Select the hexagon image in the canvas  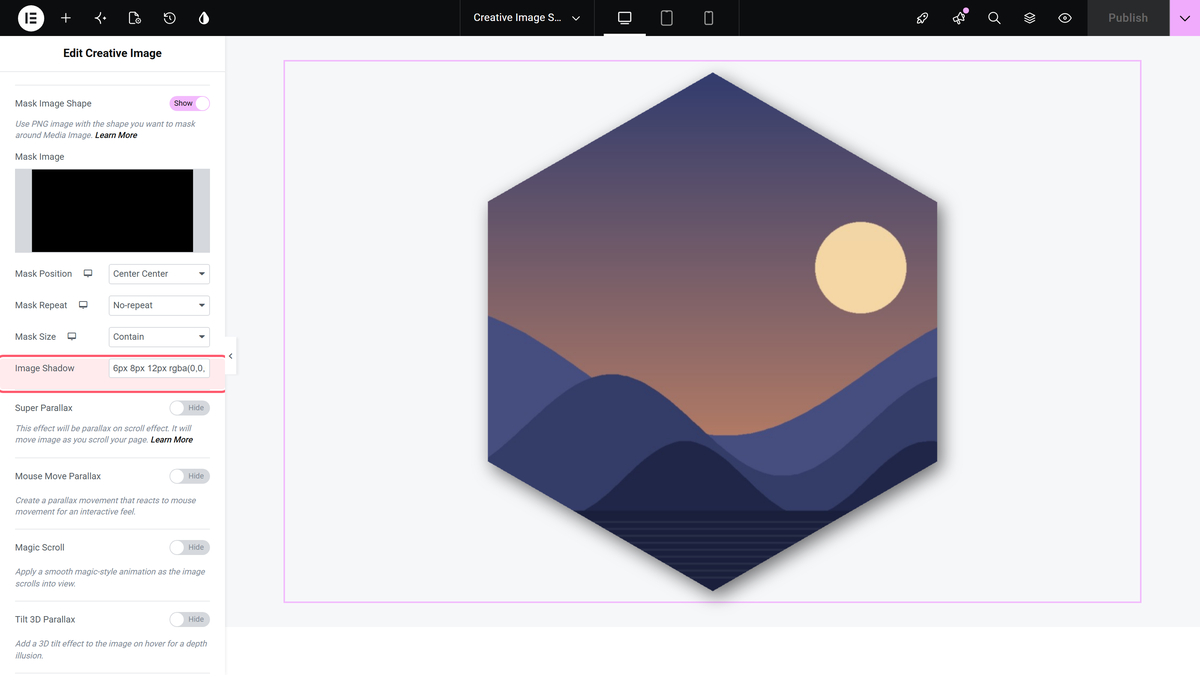click(712, 331)
